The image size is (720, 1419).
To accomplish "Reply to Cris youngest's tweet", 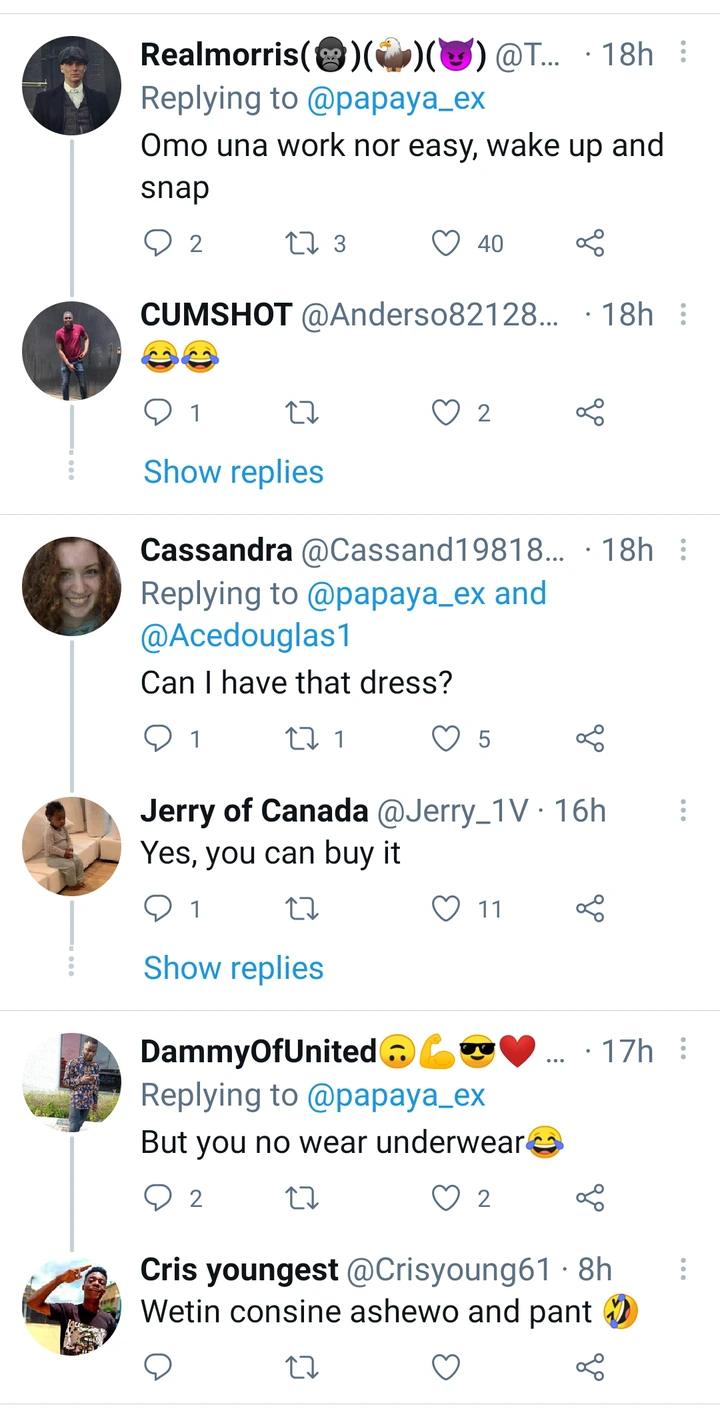I will (159, 1367).
